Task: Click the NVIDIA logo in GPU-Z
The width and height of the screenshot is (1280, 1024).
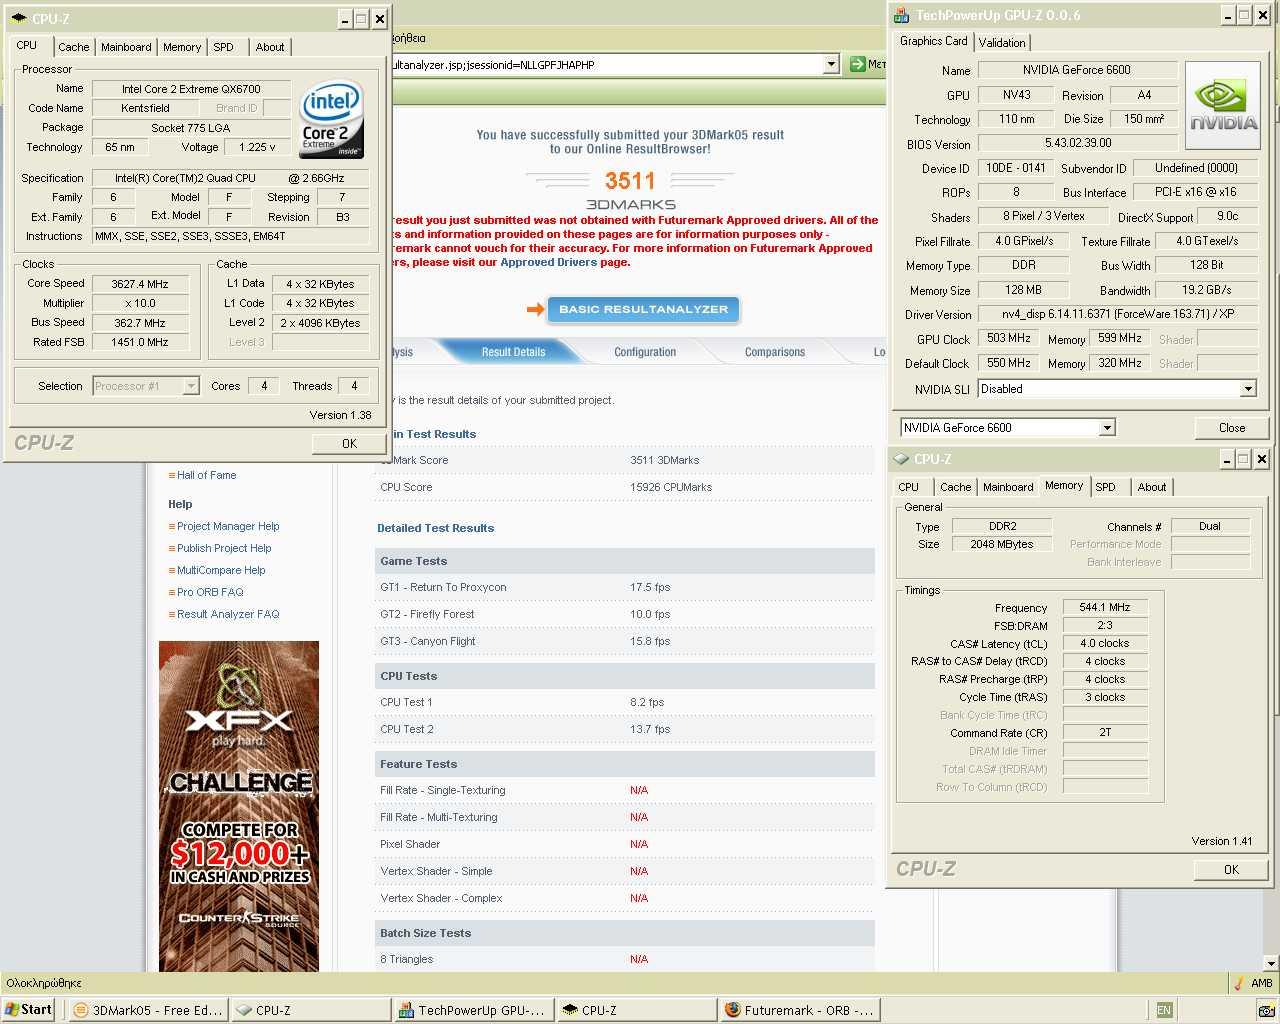Action: pos(1223,106)
